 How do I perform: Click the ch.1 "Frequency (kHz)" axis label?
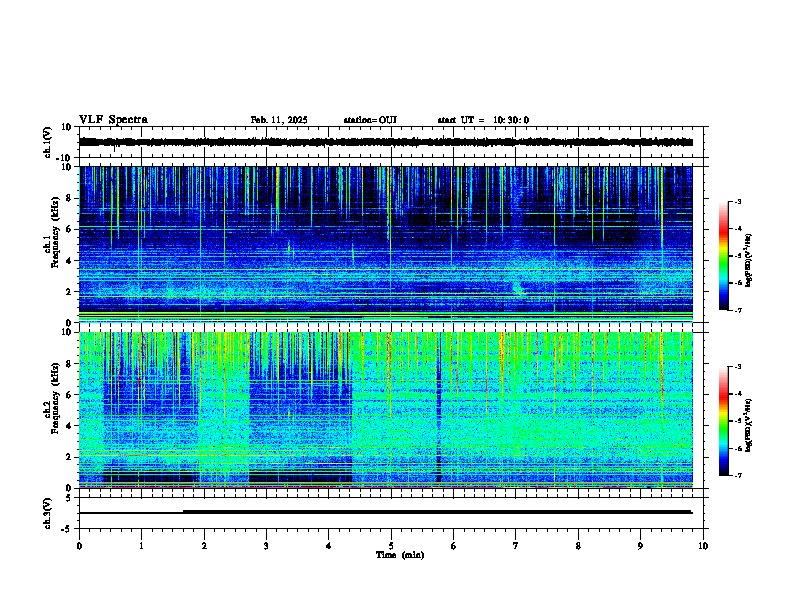point(55,232)
